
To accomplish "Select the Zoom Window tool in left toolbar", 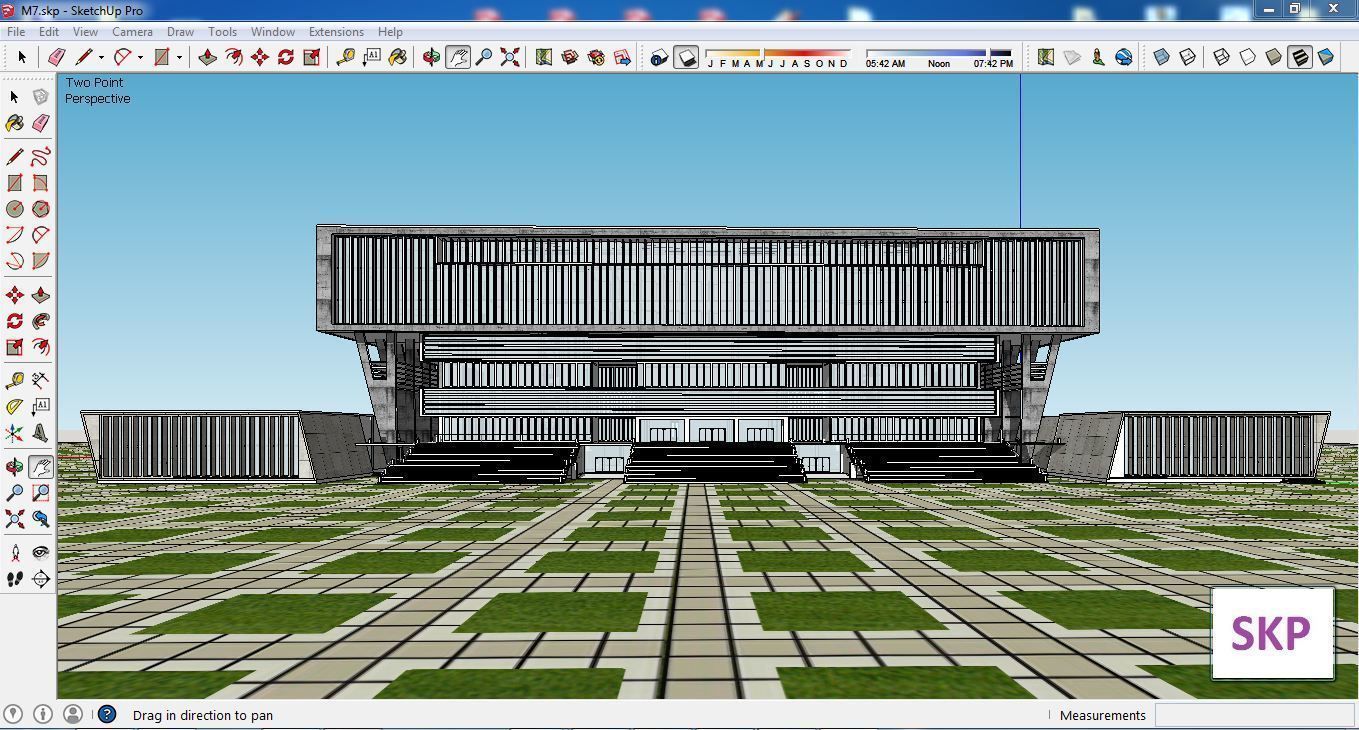I will pyautogui.click(x=41, y=493).
